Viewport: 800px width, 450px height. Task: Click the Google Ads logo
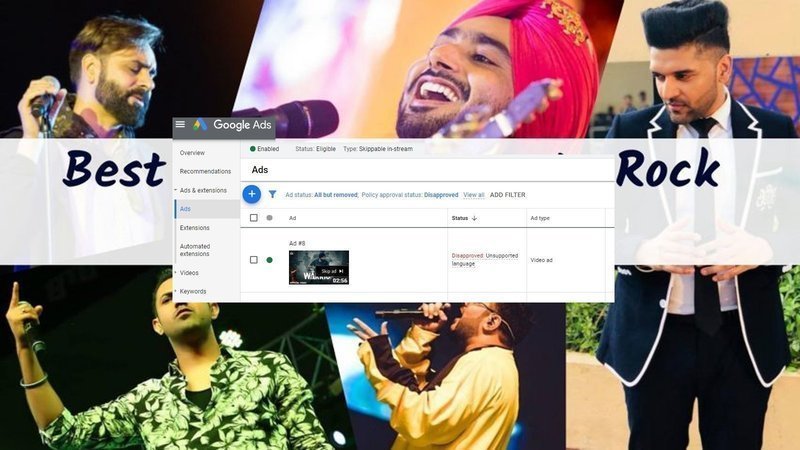pos(200,125)
